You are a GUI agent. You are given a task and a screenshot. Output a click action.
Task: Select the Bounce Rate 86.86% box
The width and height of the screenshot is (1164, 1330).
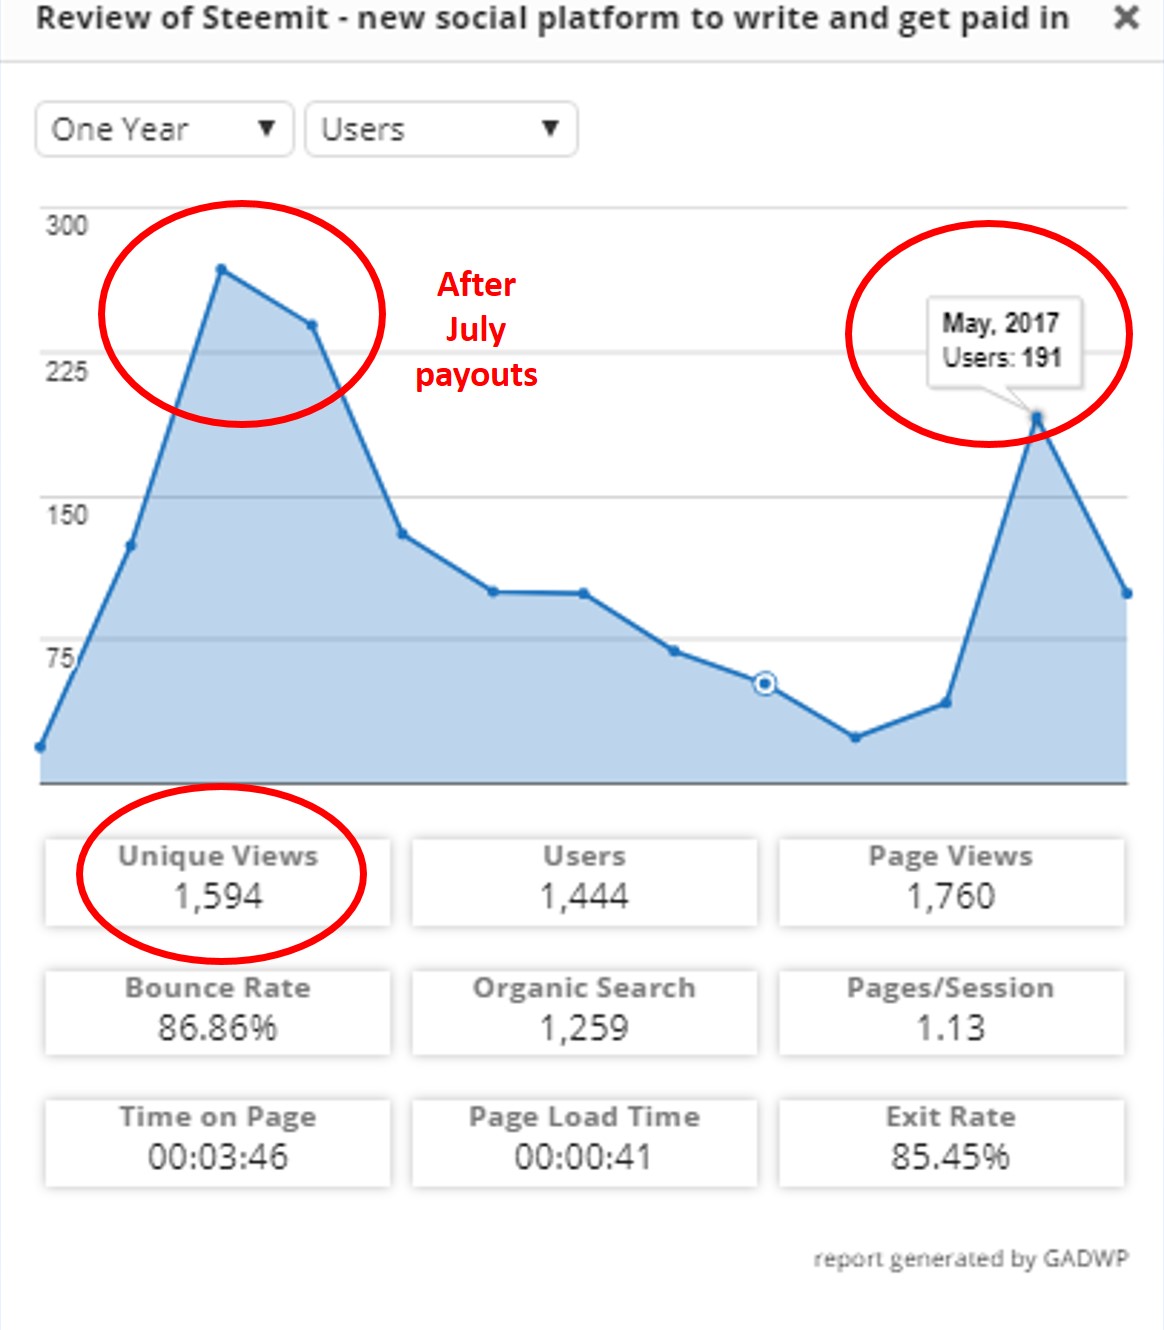218,1012
